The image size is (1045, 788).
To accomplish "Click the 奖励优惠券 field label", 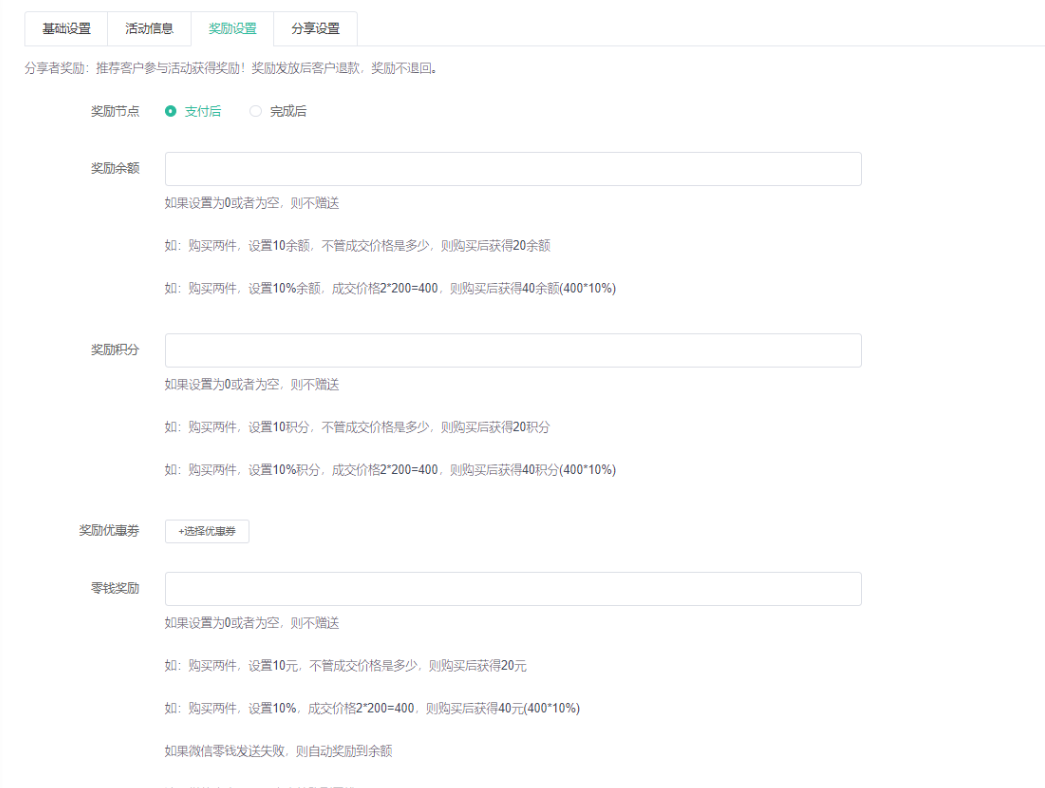I will point(109,531).
